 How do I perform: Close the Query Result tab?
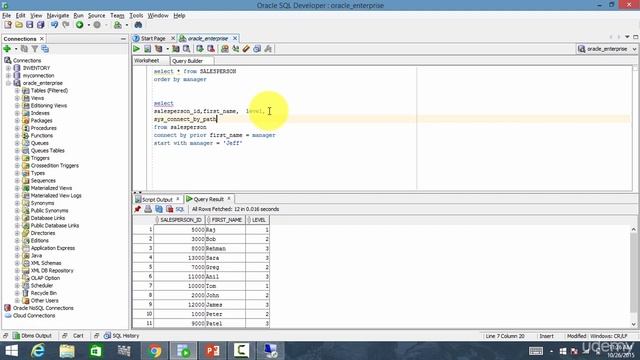(x=229, y=199)
